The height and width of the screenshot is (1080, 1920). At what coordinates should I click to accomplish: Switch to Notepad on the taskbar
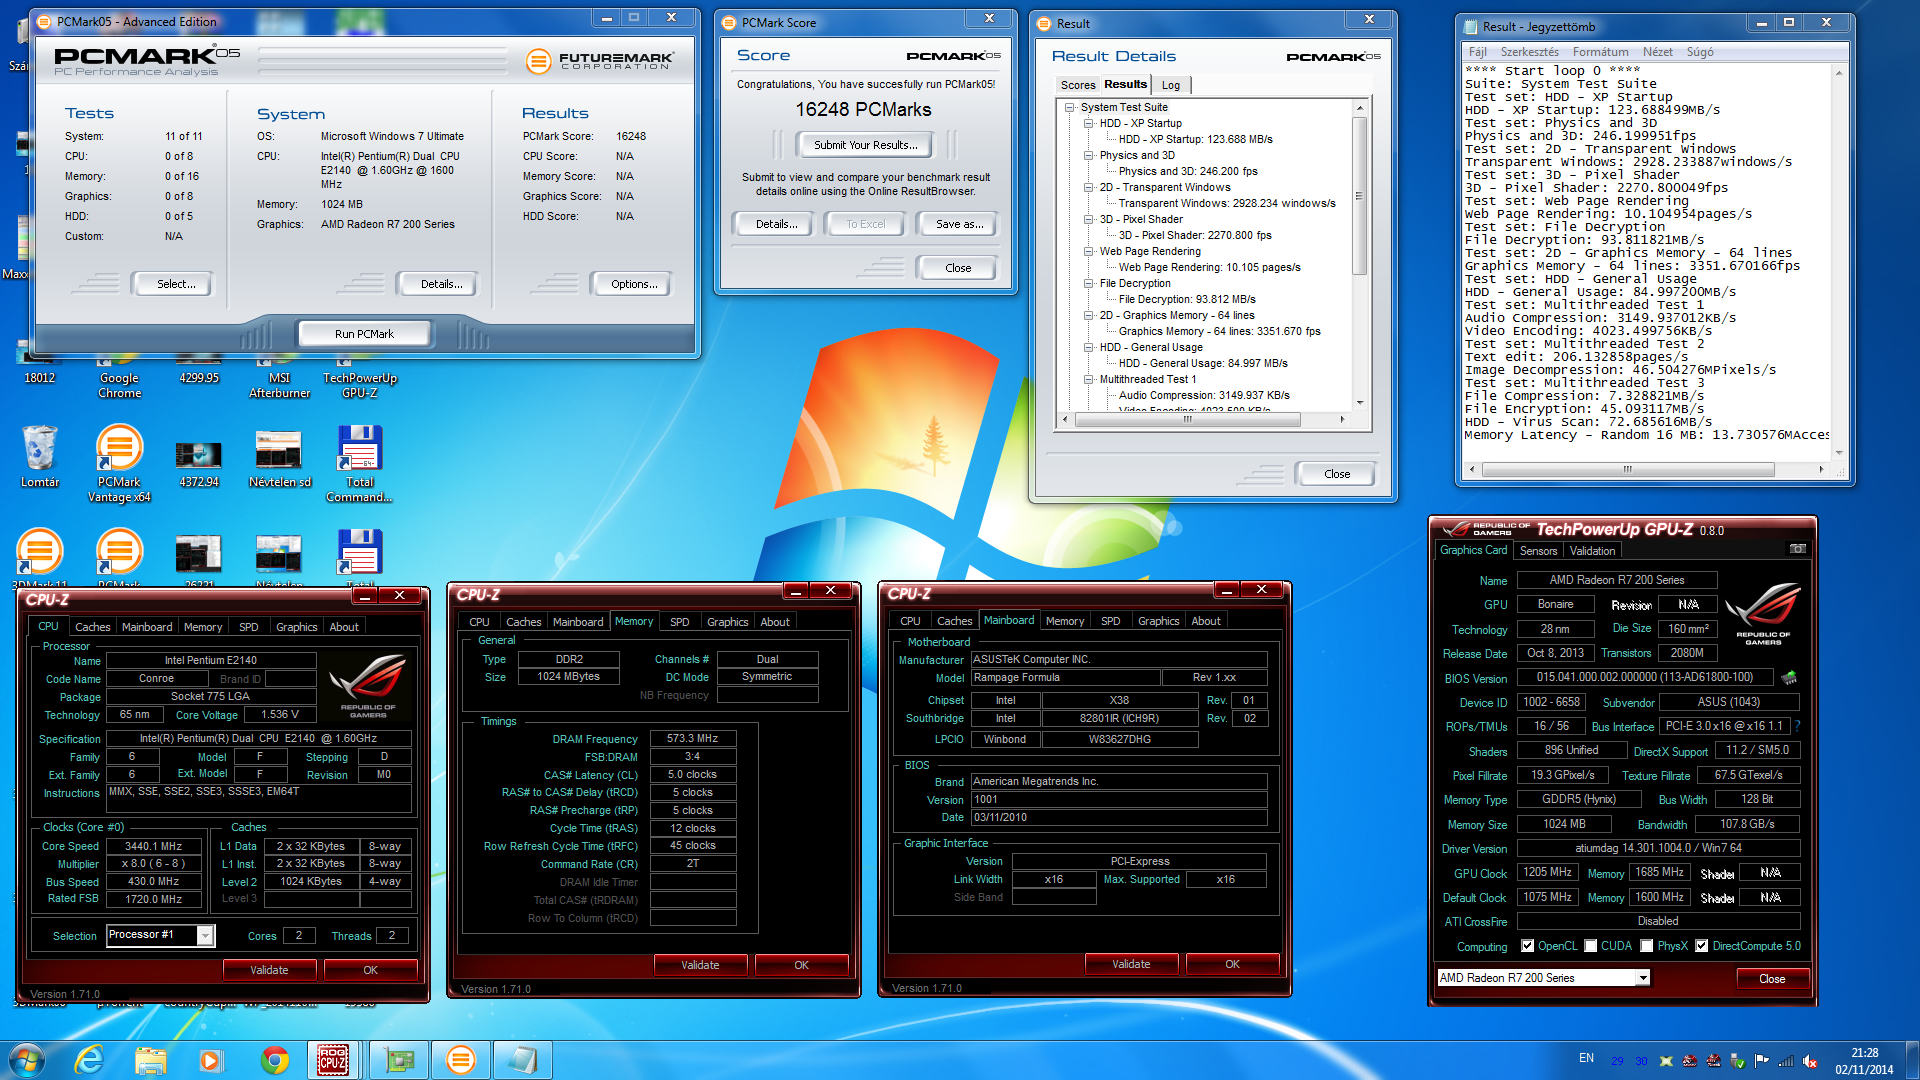(522, 1060)
